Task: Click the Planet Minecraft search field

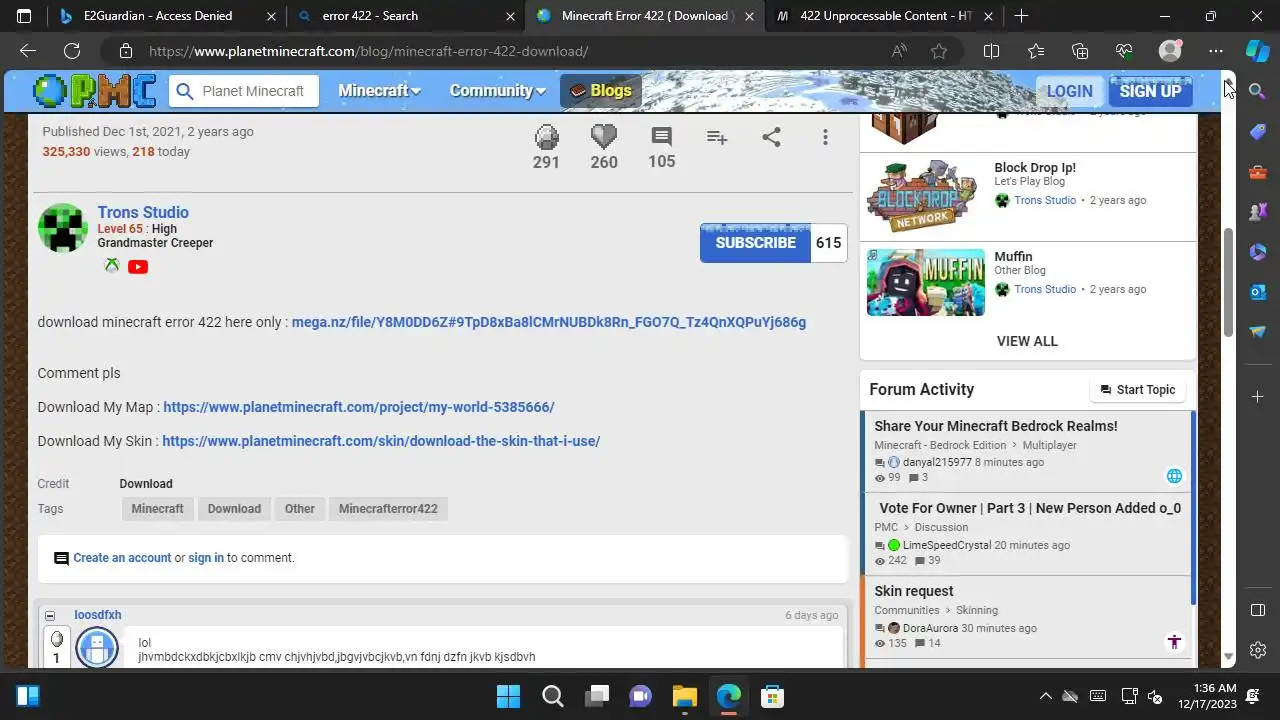Action: 243,91
